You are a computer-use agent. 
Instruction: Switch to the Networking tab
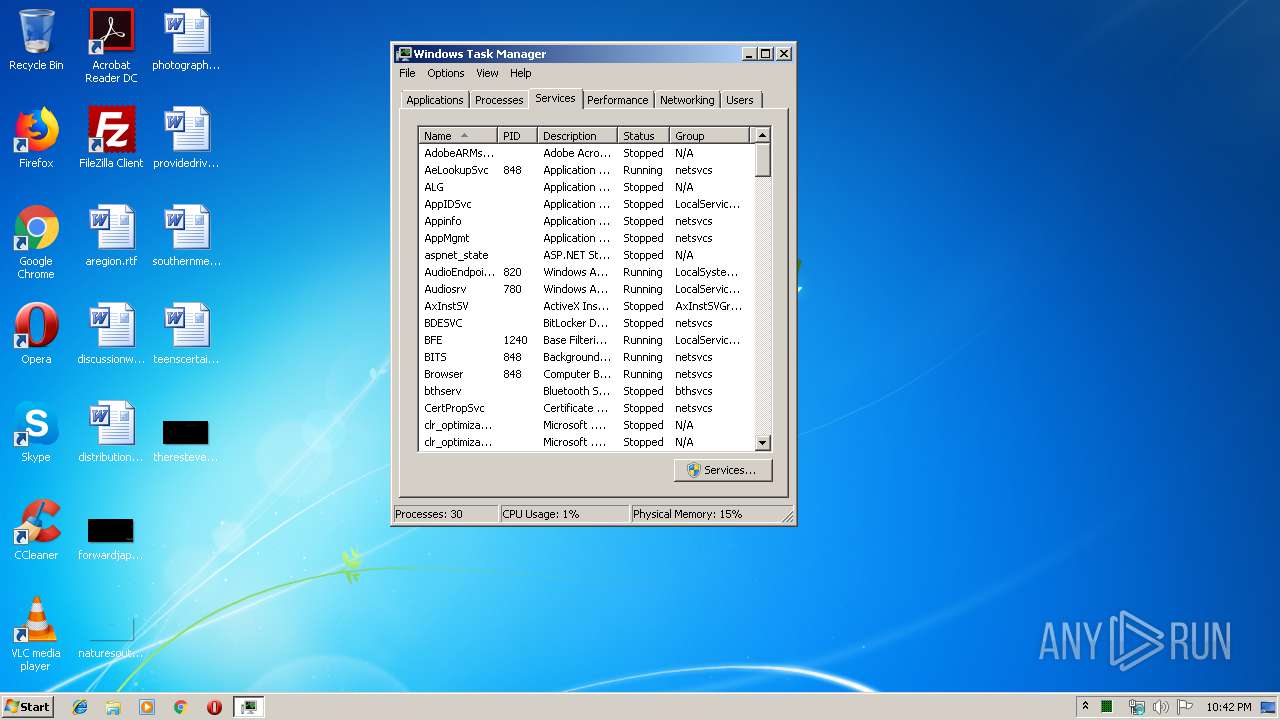[687, 100]
